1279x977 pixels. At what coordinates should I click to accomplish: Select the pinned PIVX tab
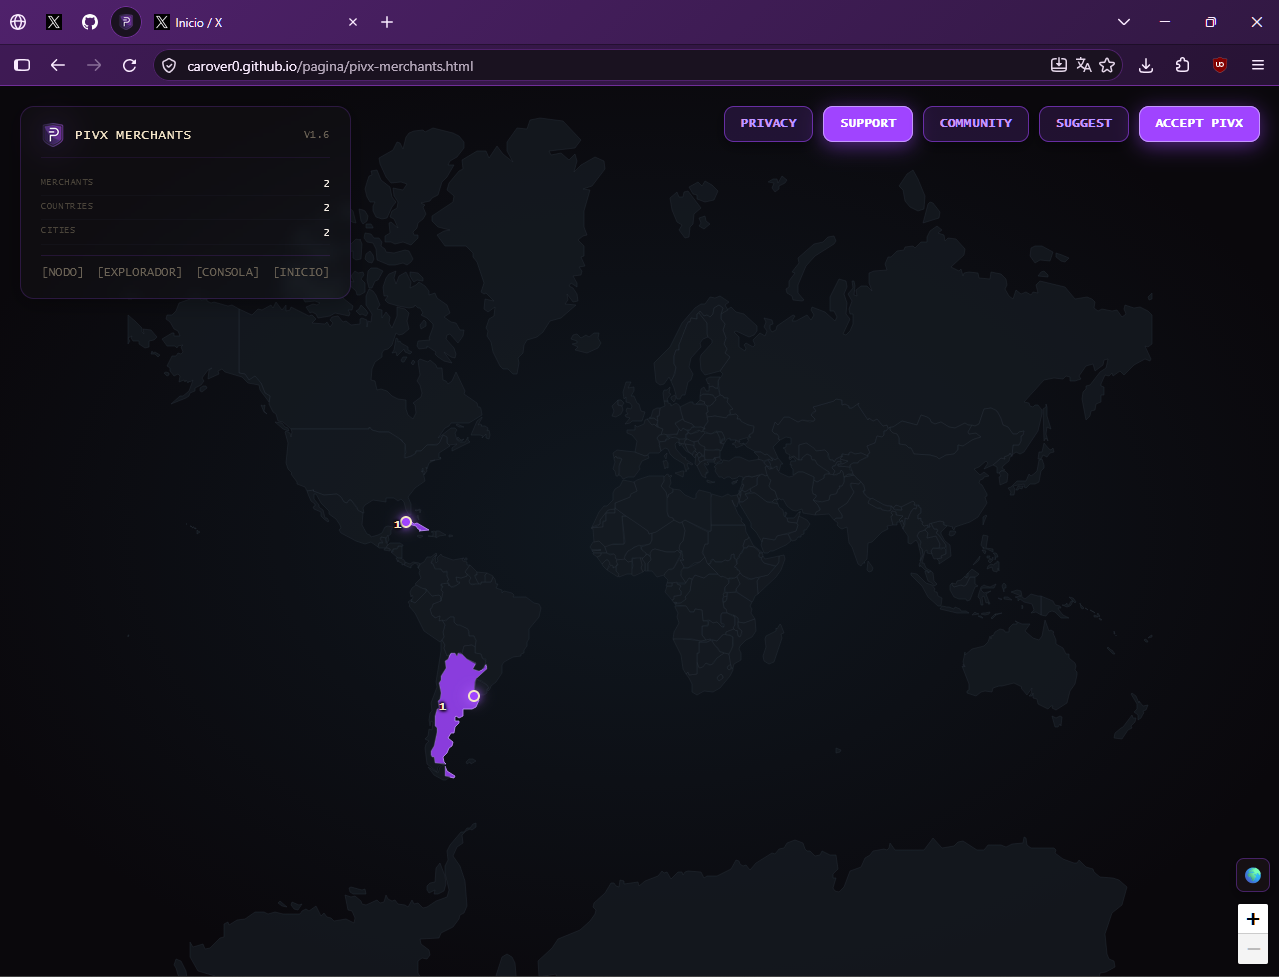pos(126,22)
